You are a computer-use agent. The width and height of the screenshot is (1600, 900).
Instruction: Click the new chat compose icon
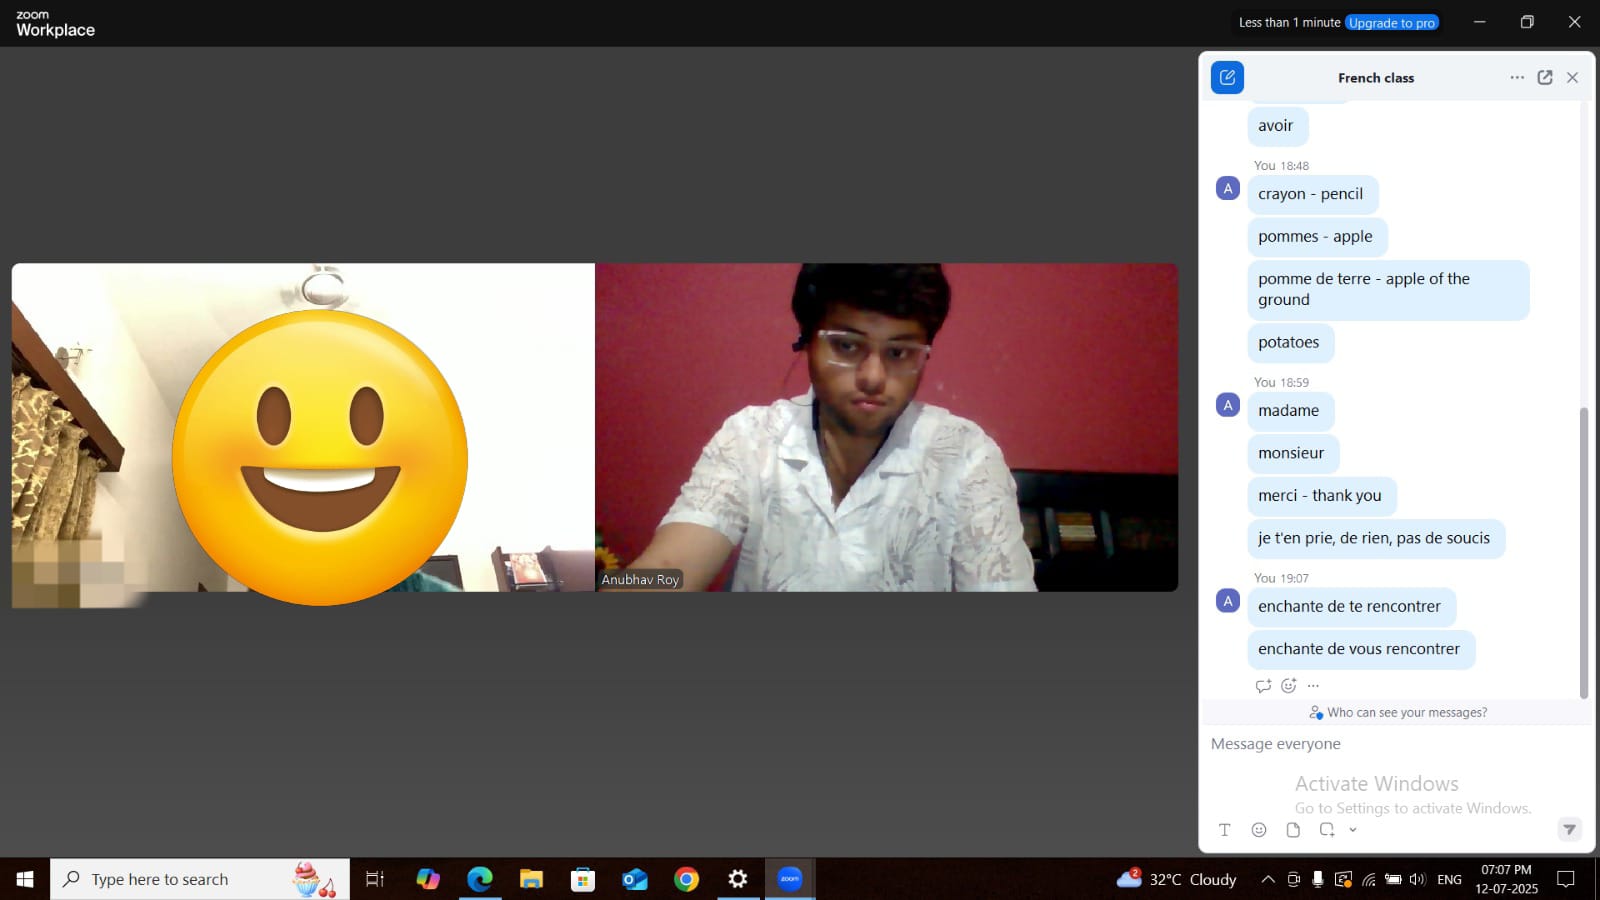(1227, 78)
